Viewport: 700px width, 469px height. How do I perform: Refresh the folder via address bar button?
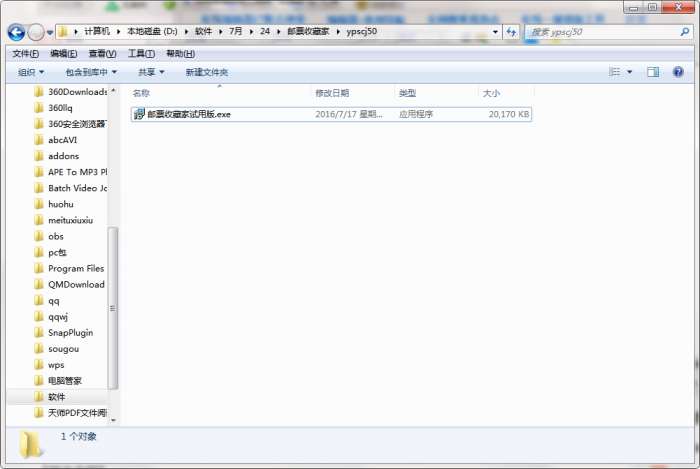pos(511,32)
